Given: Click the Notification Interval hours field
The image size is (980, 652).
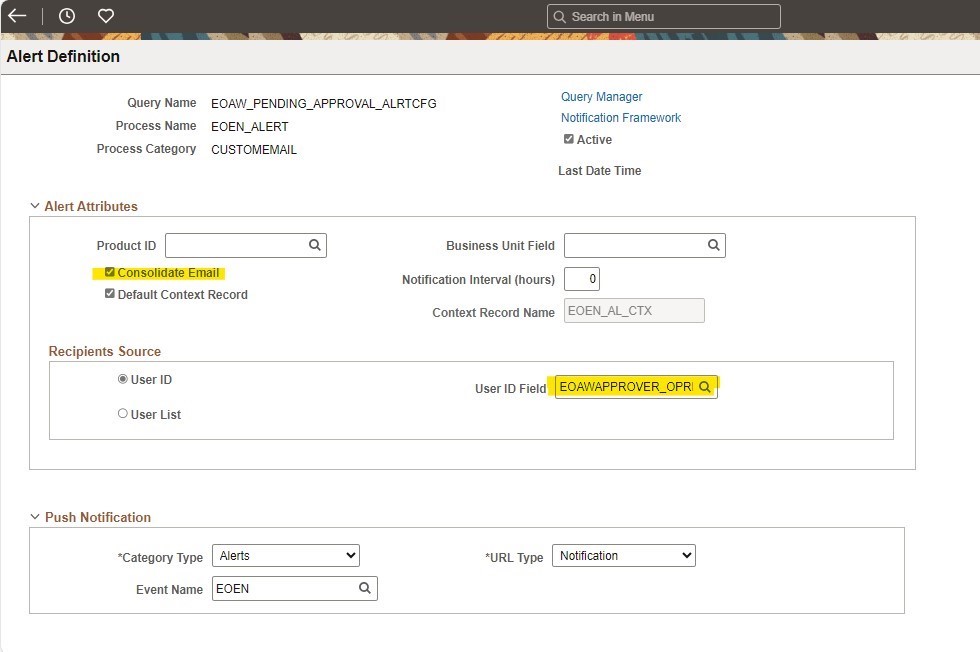Looking at the screenshot, I should [582, 279].
